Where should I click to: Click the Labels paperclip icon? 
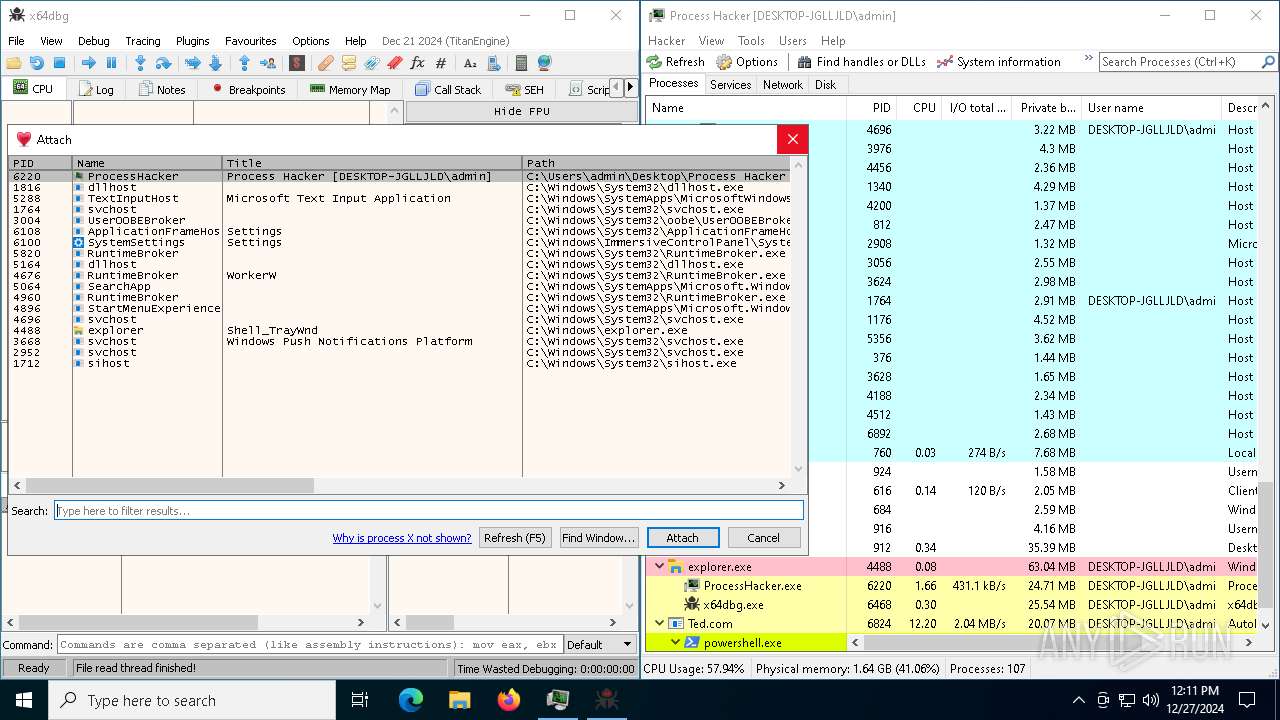[371, 63]
